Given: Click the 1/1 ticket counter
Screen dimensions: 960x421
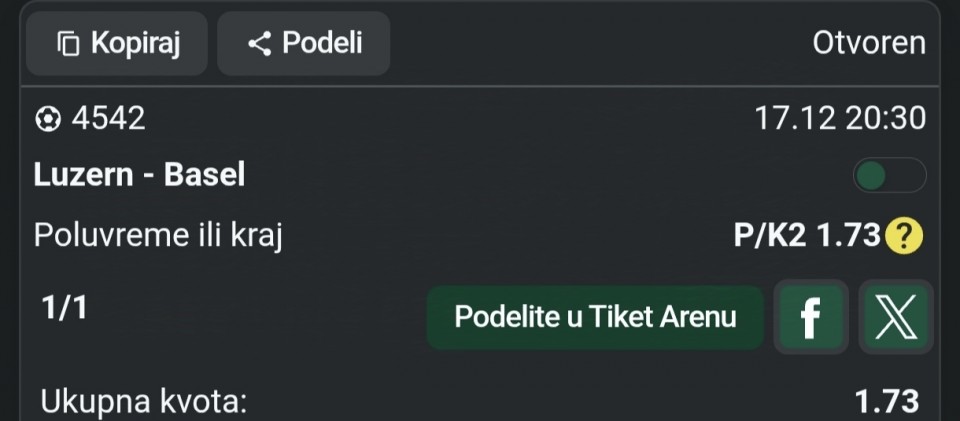Looking at the screenshot, I should point(65,308).
